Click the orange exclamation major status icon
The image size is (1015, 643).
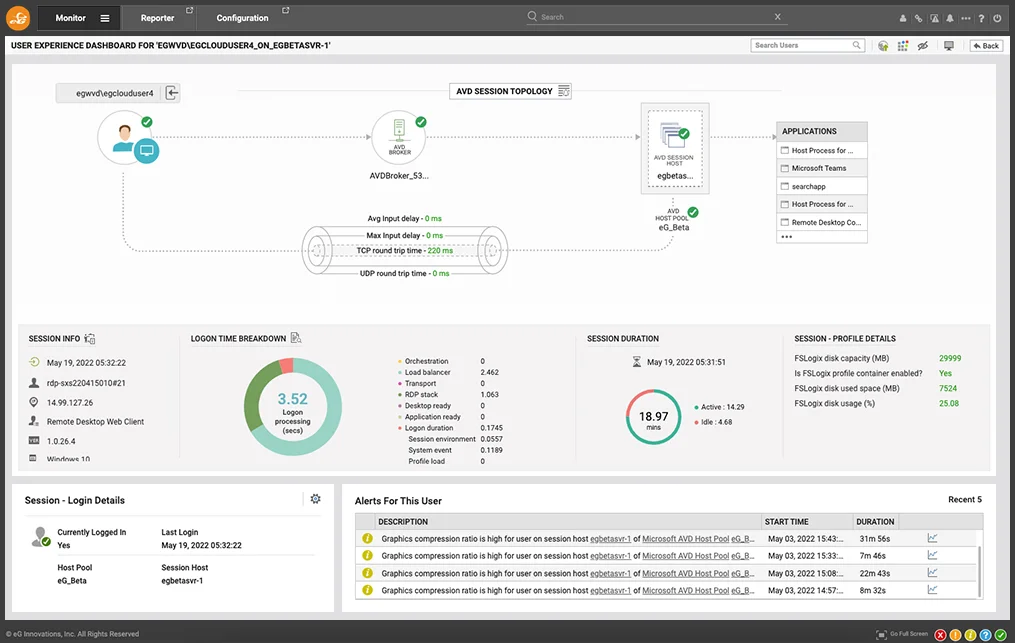coord(955,635)
